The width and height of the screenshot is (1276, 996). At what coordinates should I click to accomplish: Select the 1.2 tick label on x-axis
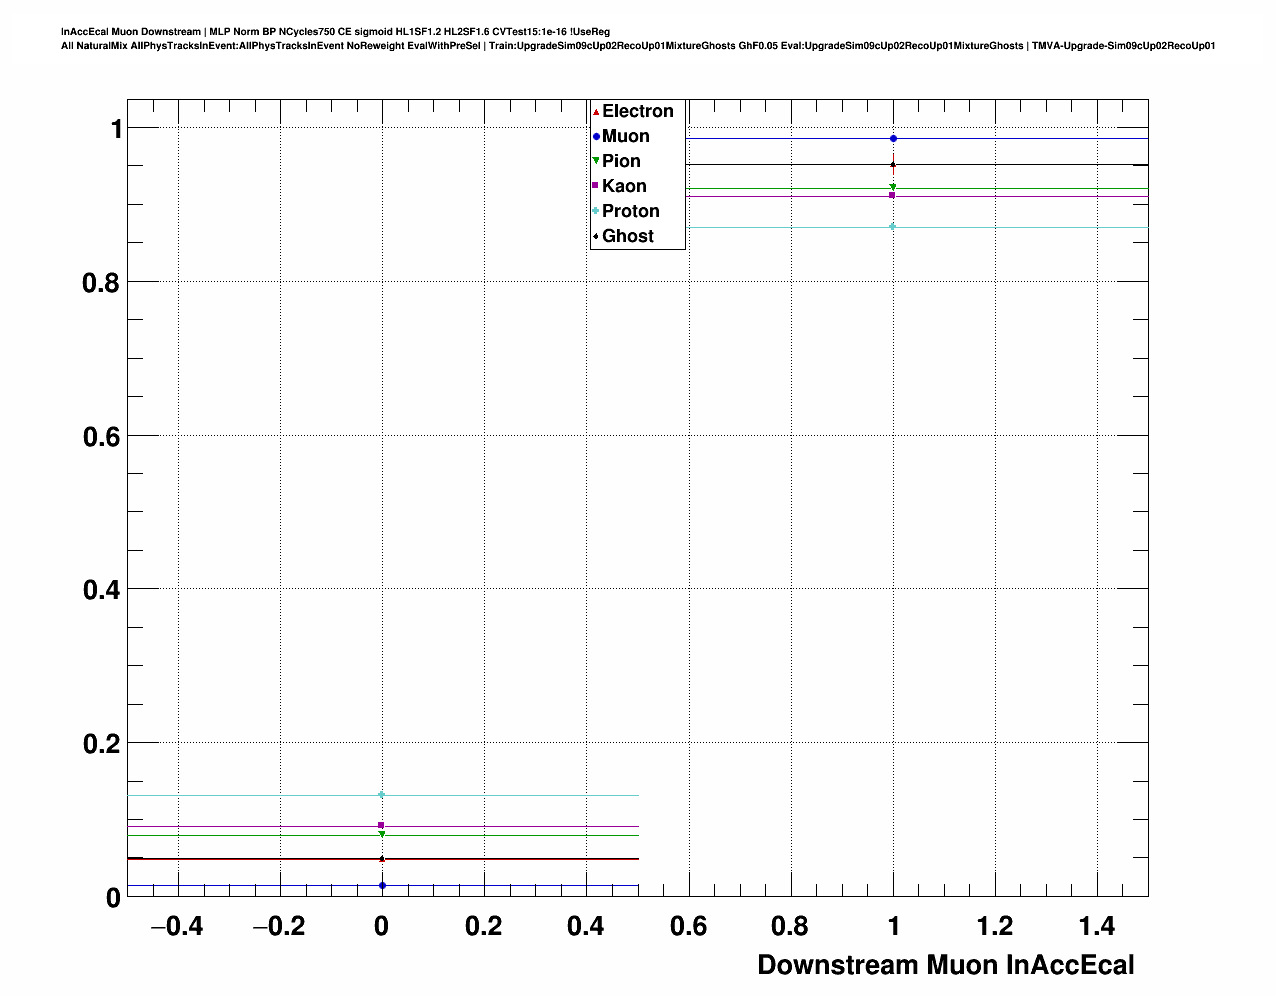click(x=995, y=927)
